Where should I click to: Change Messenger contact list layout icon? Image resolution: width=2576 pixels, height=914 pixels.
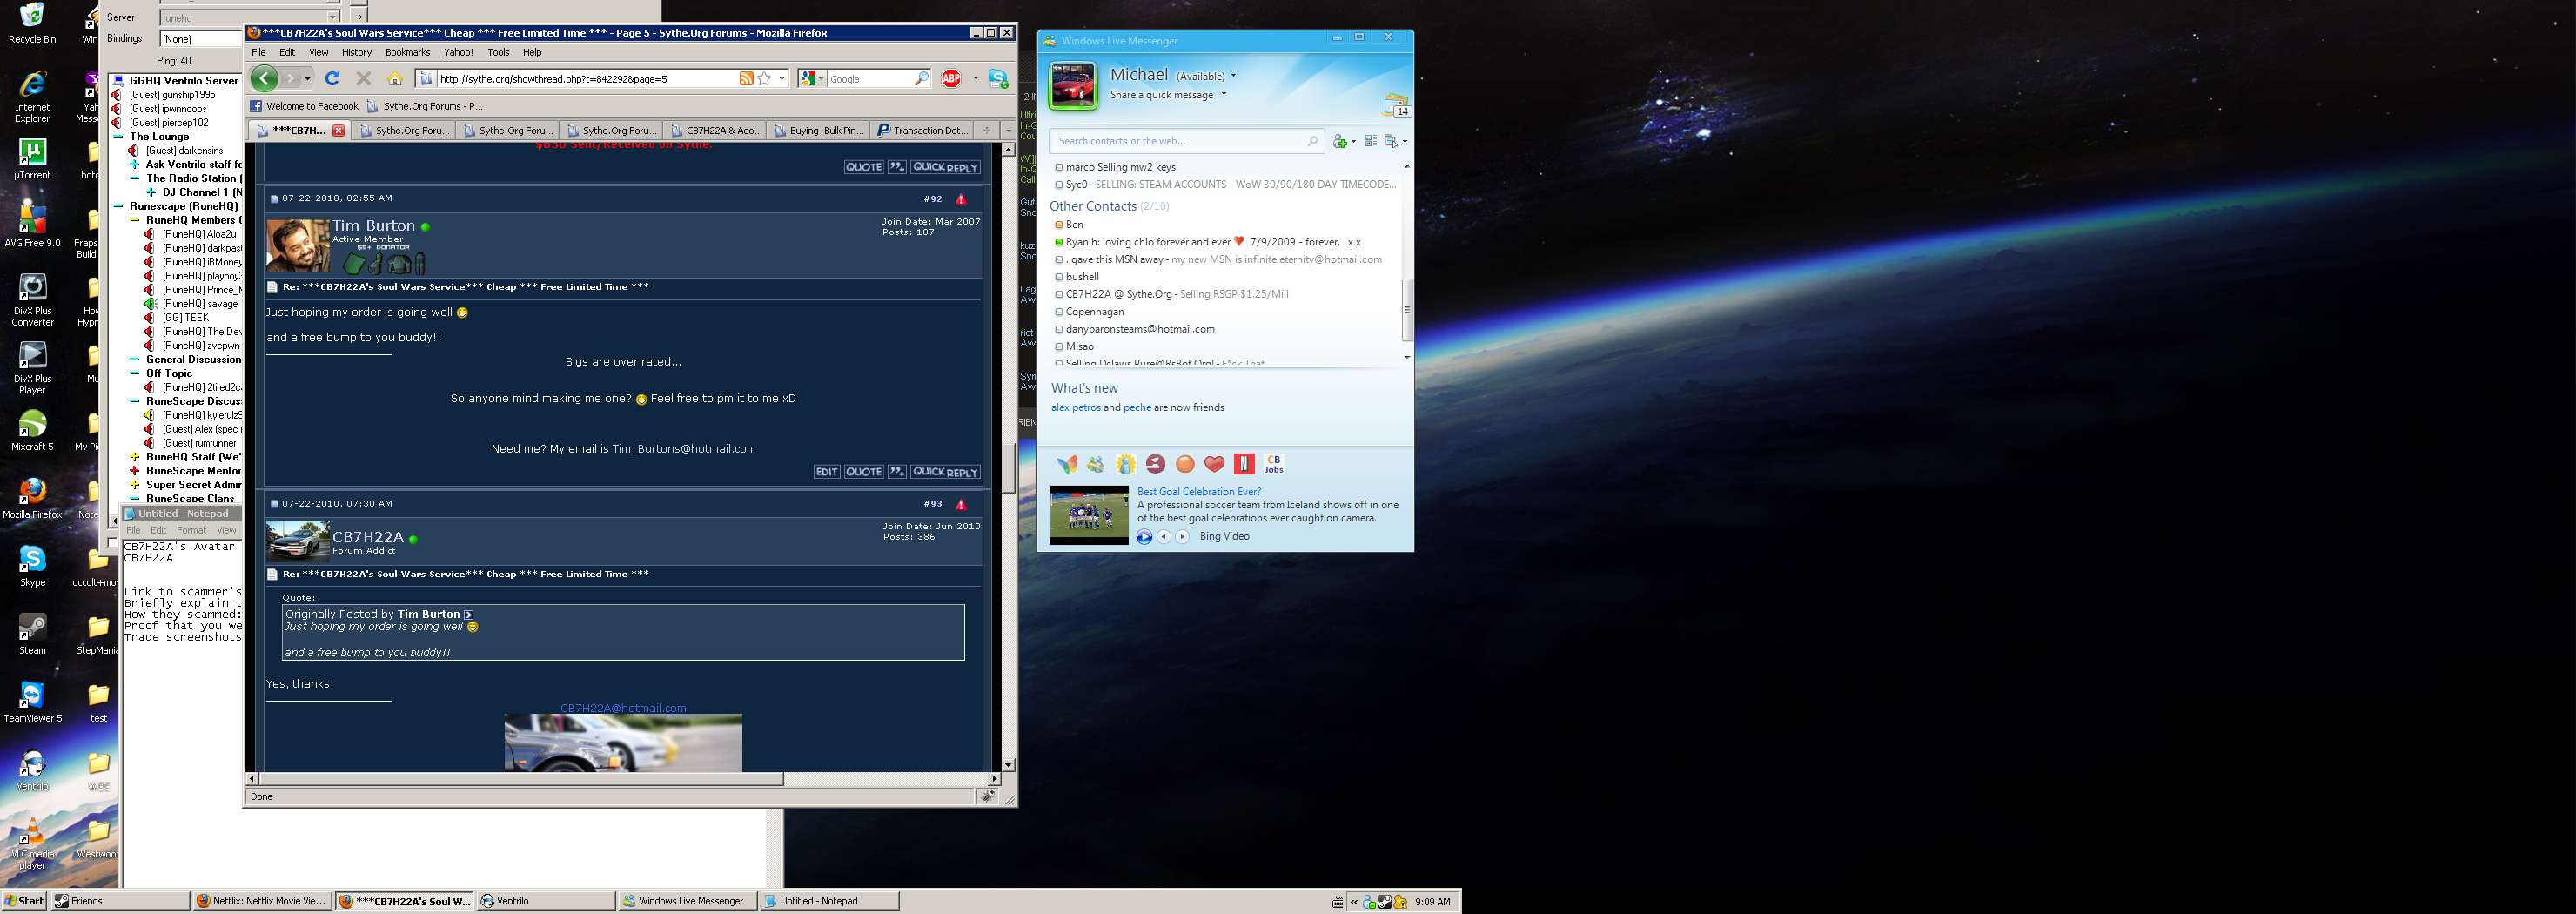pos(1370,141)
